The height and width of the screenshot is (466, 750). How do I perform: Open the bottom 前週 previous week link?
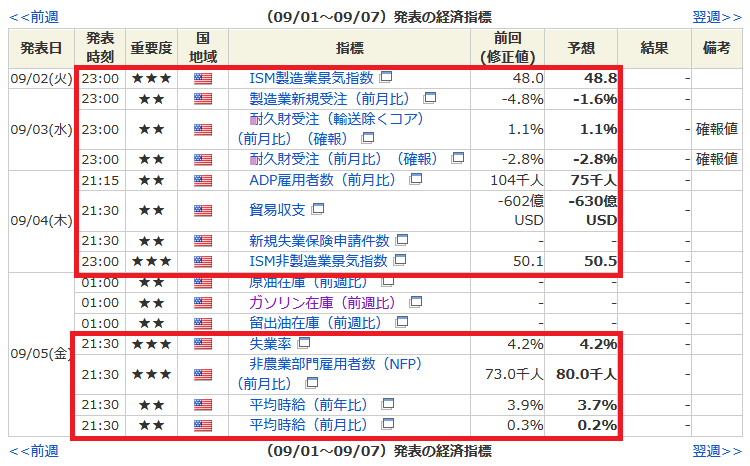(x=33, y=451)
